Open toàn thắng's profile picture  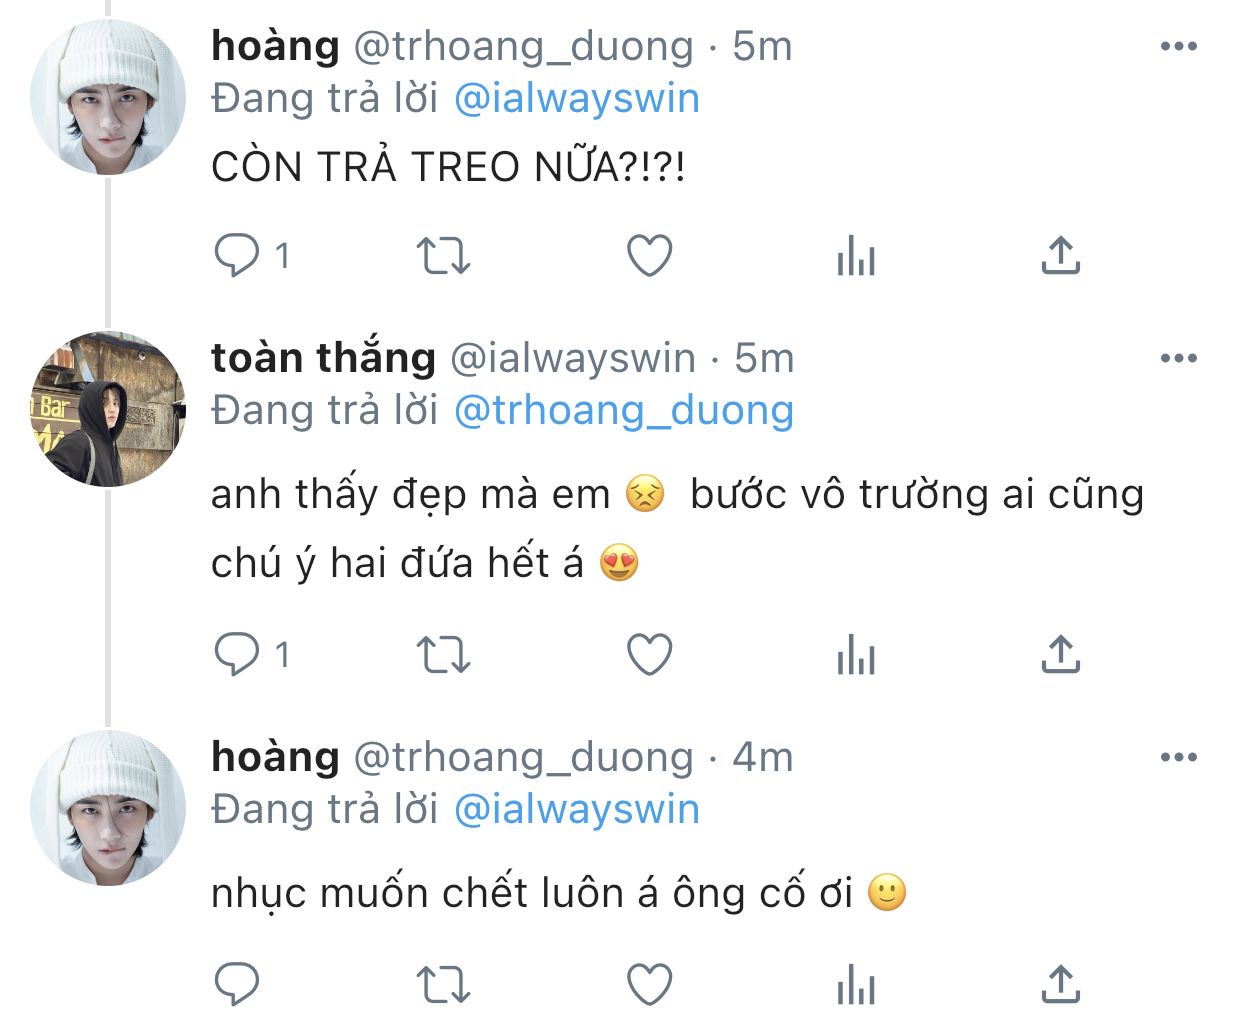pos(108,409)
